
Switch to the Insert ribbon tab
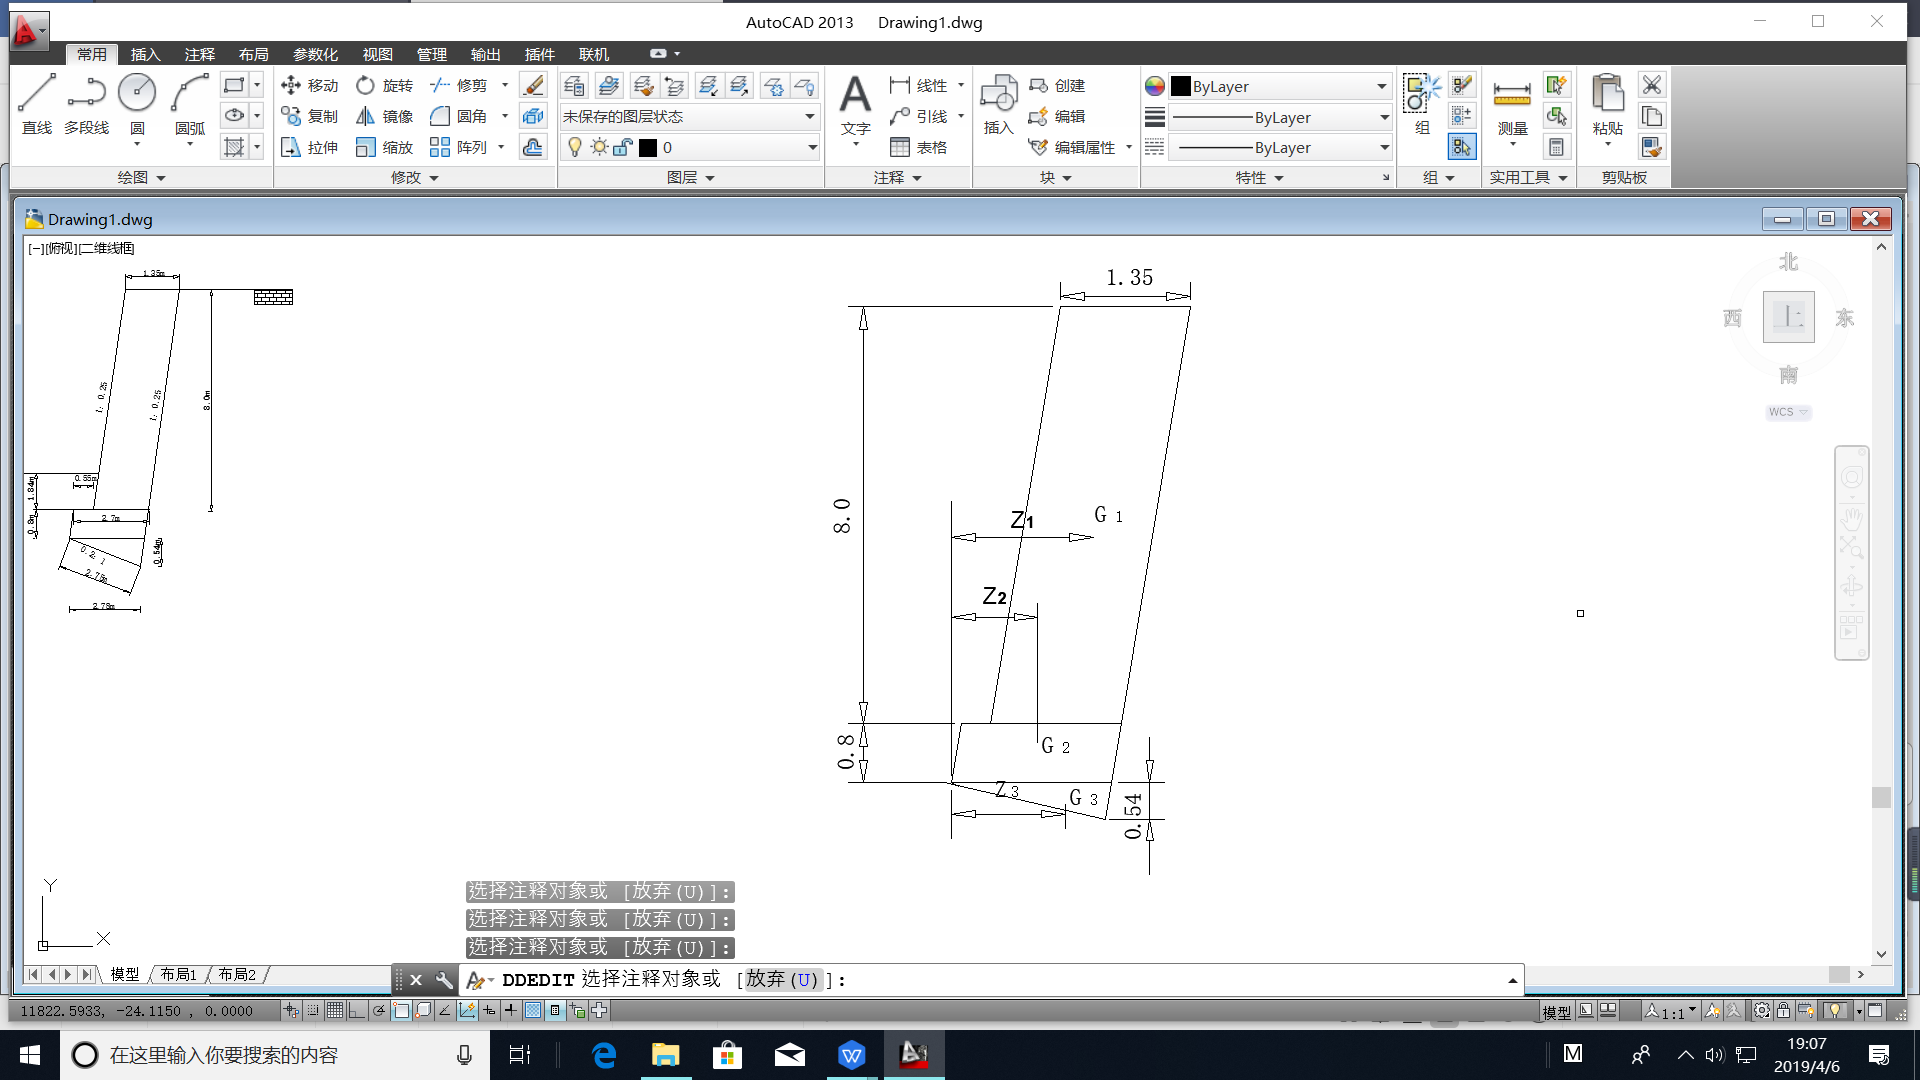(x=145, y=54)
